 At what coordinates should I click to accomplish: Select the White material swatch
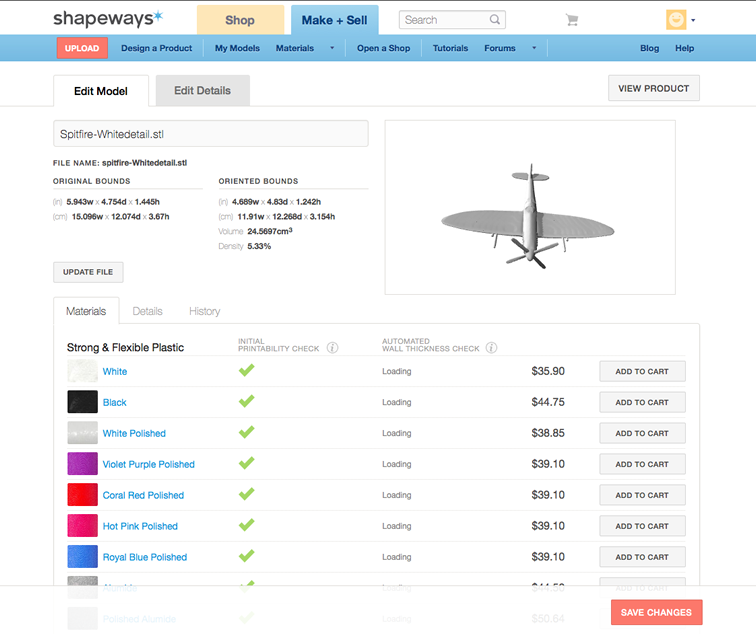point(82,371)
